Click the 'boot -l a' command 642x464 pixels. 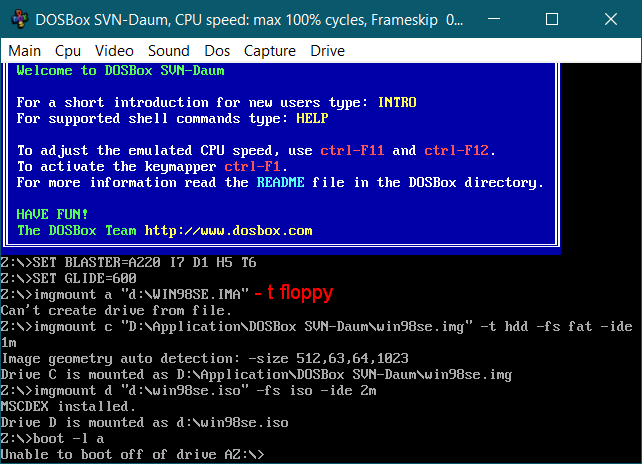68,438
